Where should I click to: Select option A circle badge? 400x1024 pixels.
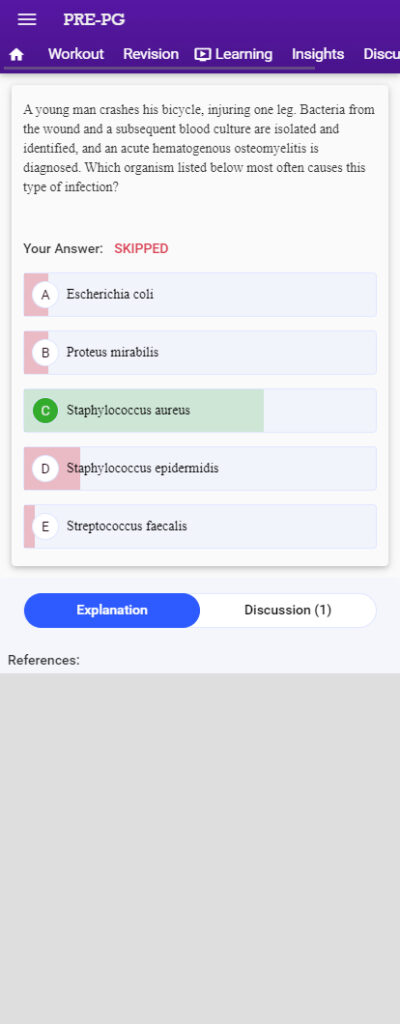[45, 295]
